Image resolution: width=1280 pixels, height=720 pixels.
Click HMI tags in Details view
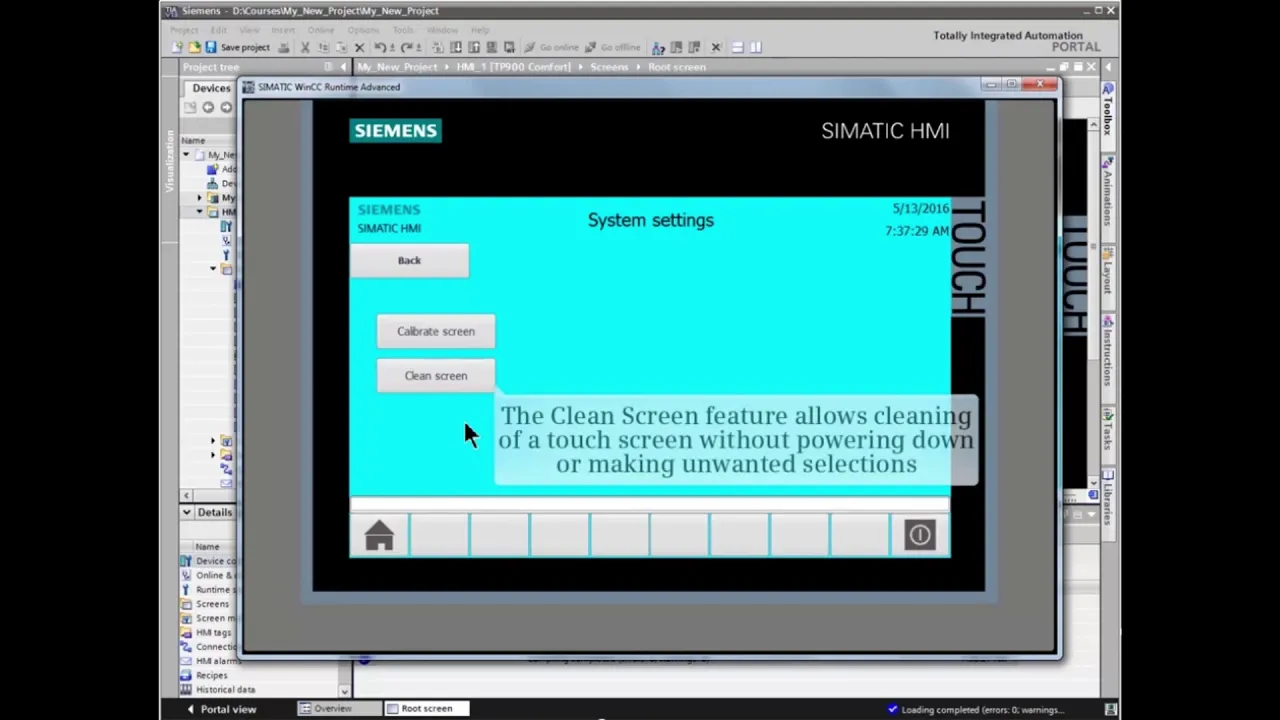coord(213,632)
